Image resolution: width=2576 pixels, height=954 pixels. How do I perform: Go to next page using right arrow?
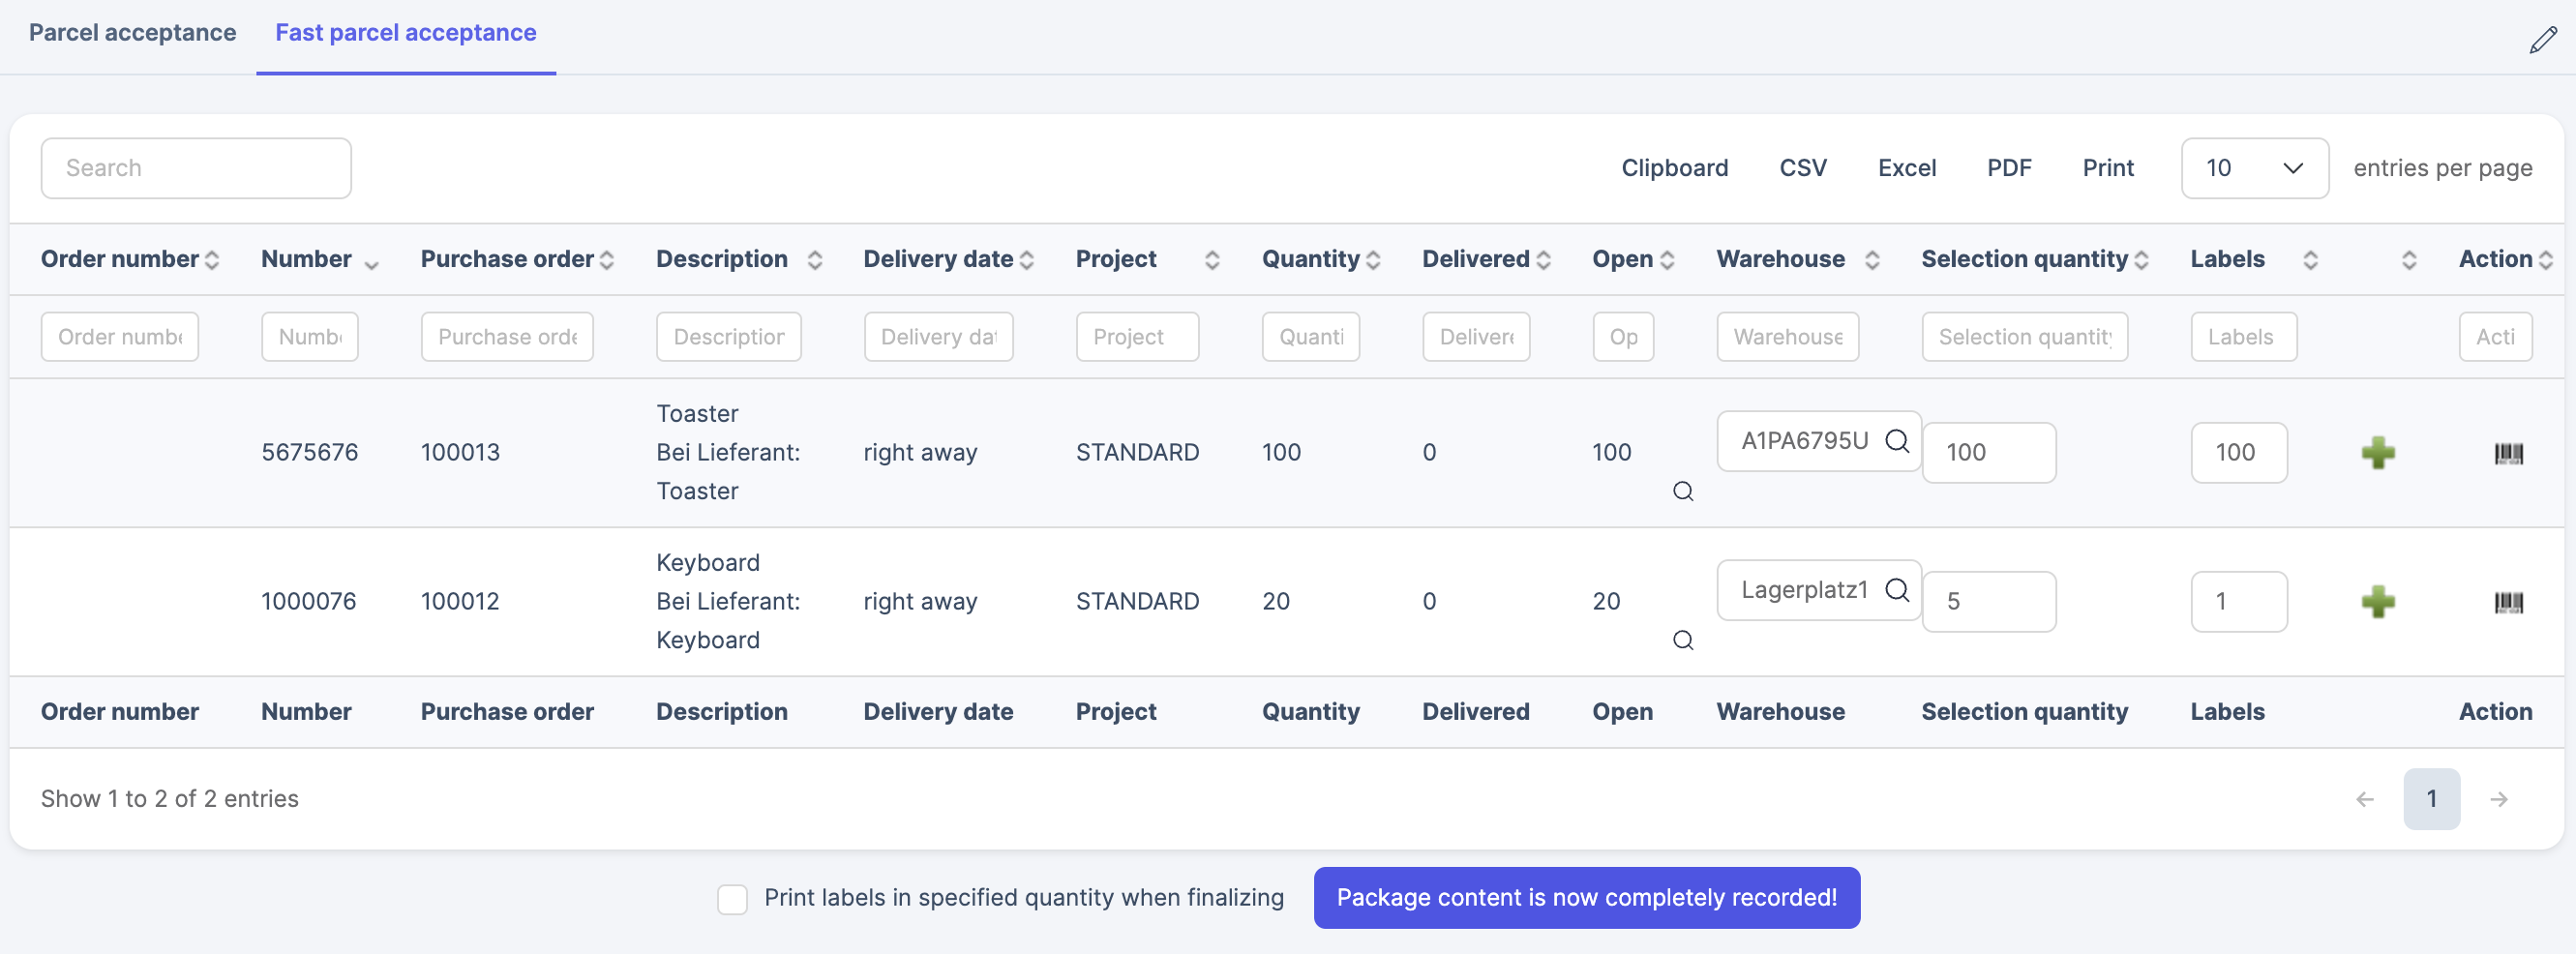tap(2498, 799)
